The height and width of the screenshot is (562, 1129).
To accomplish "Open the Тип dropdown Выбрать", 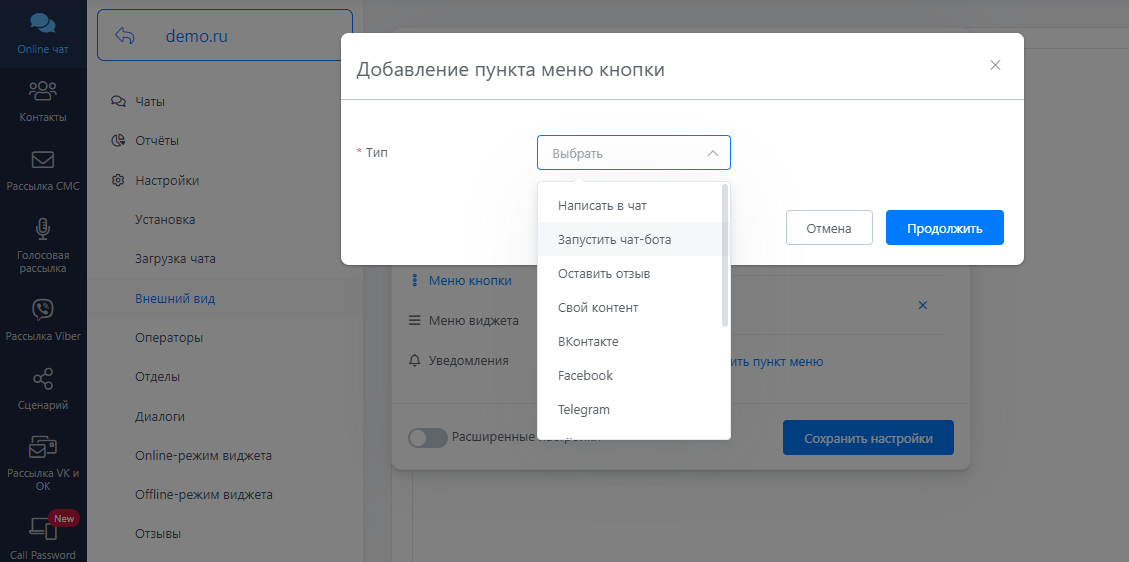I will (633, 153).
